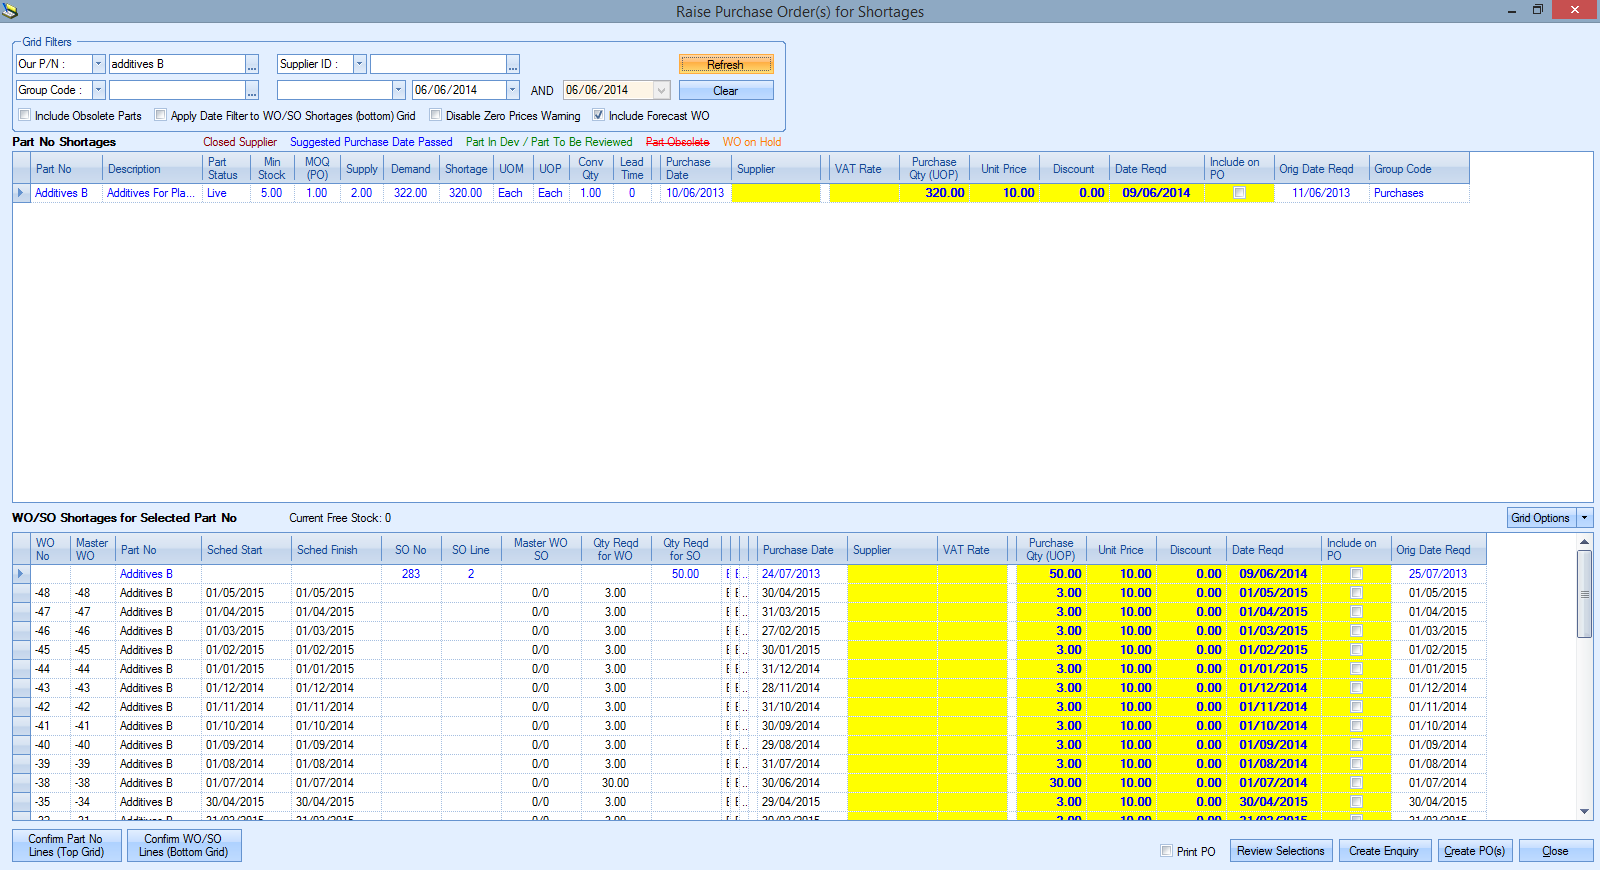Click the bottom grid's scroll down arrow

(1584, 811)
